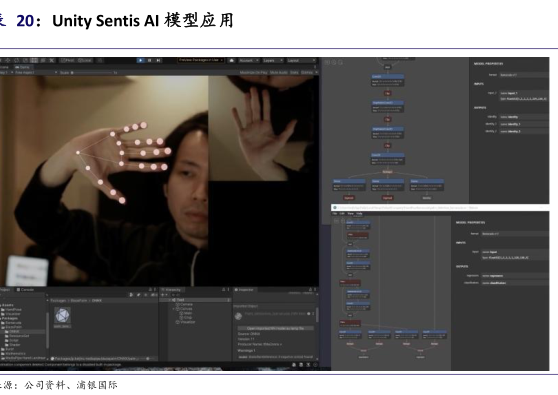Click the left Sigmoid node in upper graph
The height and width of the screenshot is (395, 558).
(x=349, y=198)
